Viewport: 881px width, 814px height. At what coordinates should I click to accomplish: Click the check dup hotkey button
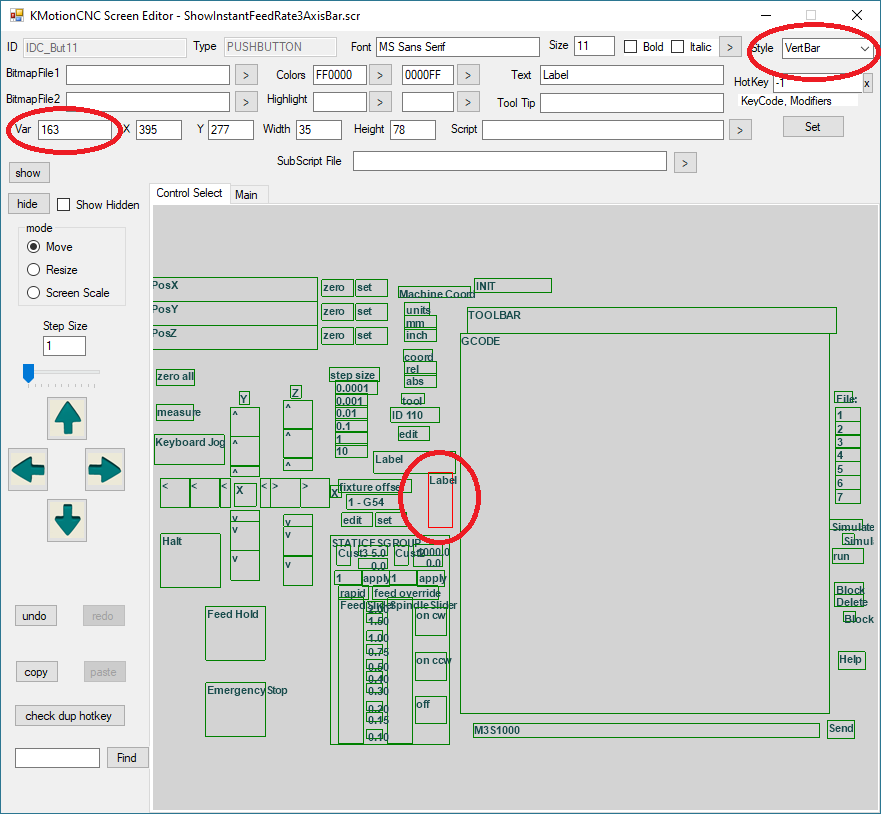[69, 715]
